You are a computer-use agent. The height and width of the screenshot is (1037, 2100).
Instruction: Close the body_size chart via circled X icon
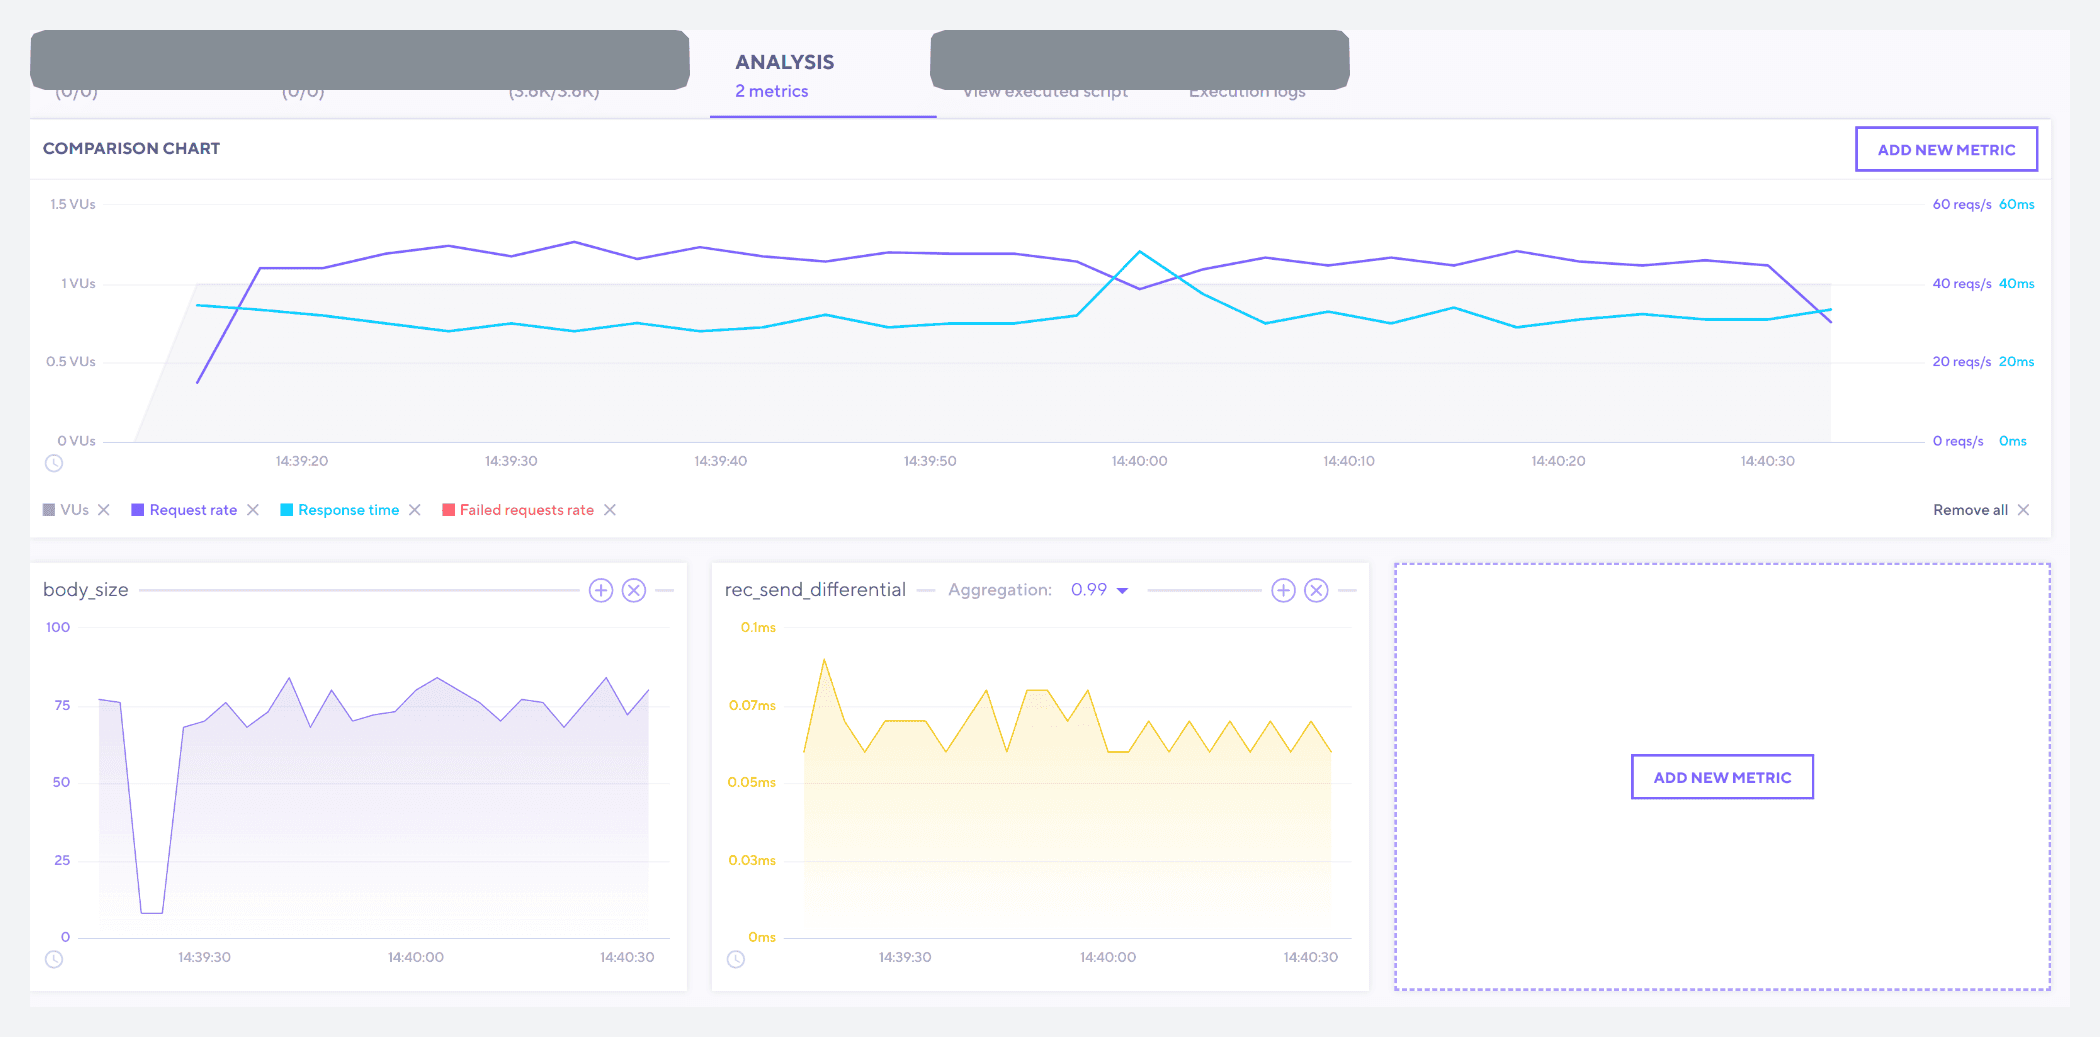pos(633,590)
